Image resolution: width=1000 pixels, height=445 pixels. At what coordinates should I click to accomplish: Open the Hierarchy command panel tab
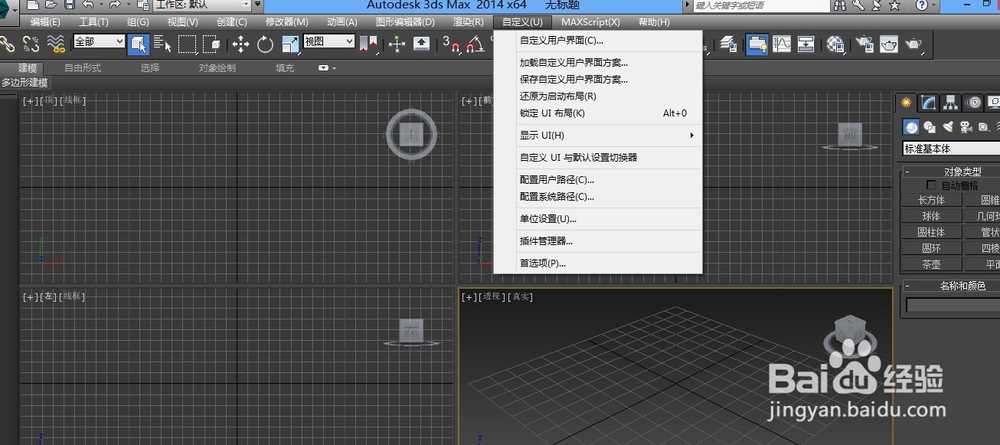pyautogui.click(x=951, y=102)
